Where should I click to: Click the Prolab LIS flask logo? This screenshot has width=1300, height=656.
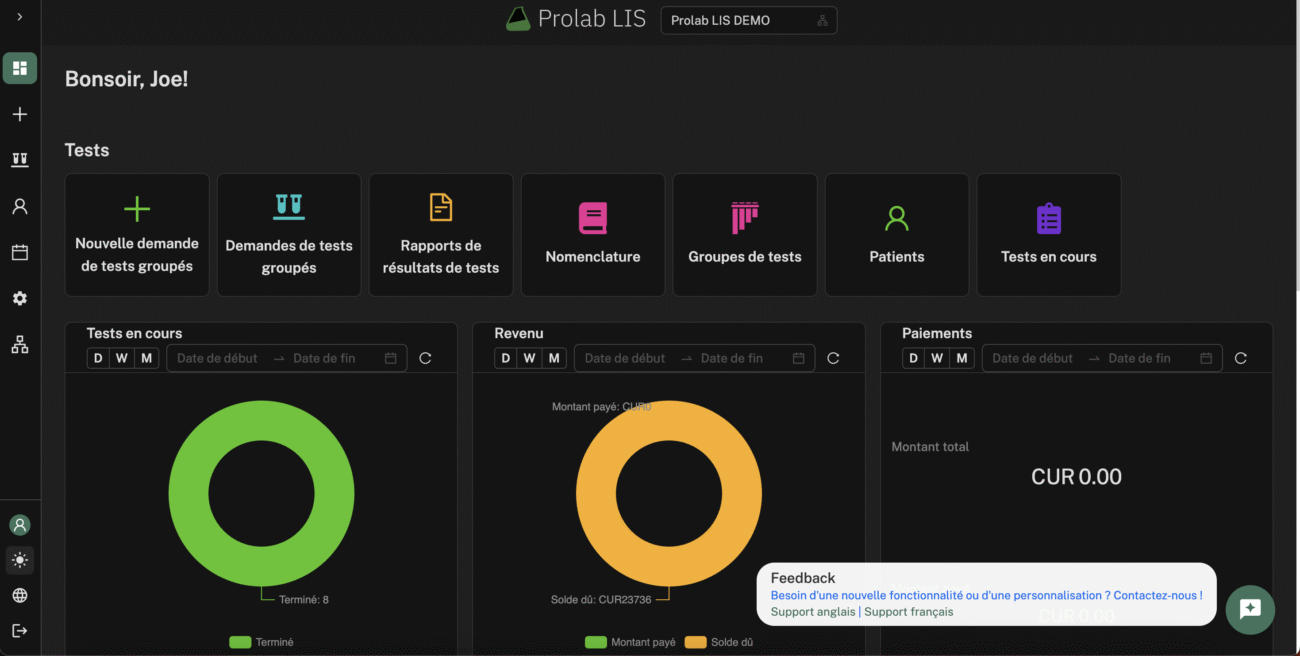coord(517,19)
